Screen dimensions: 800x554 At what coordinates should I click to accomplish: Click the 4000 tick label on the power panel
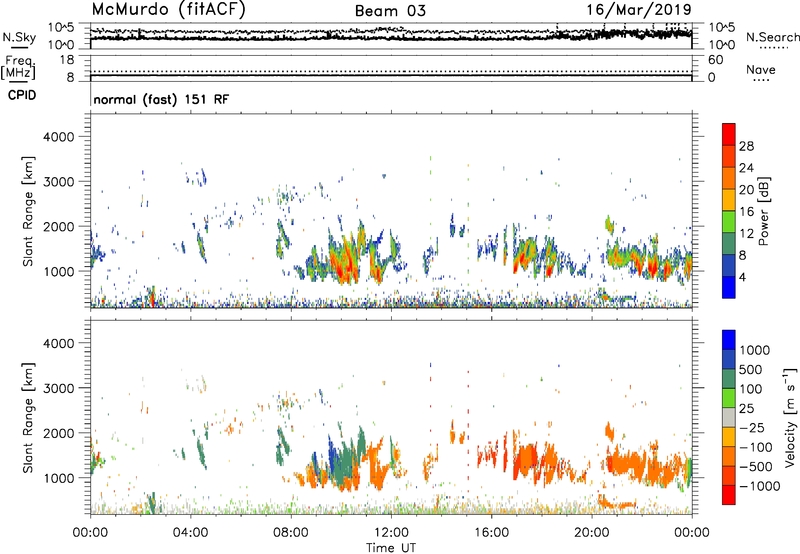click(58, 137)
